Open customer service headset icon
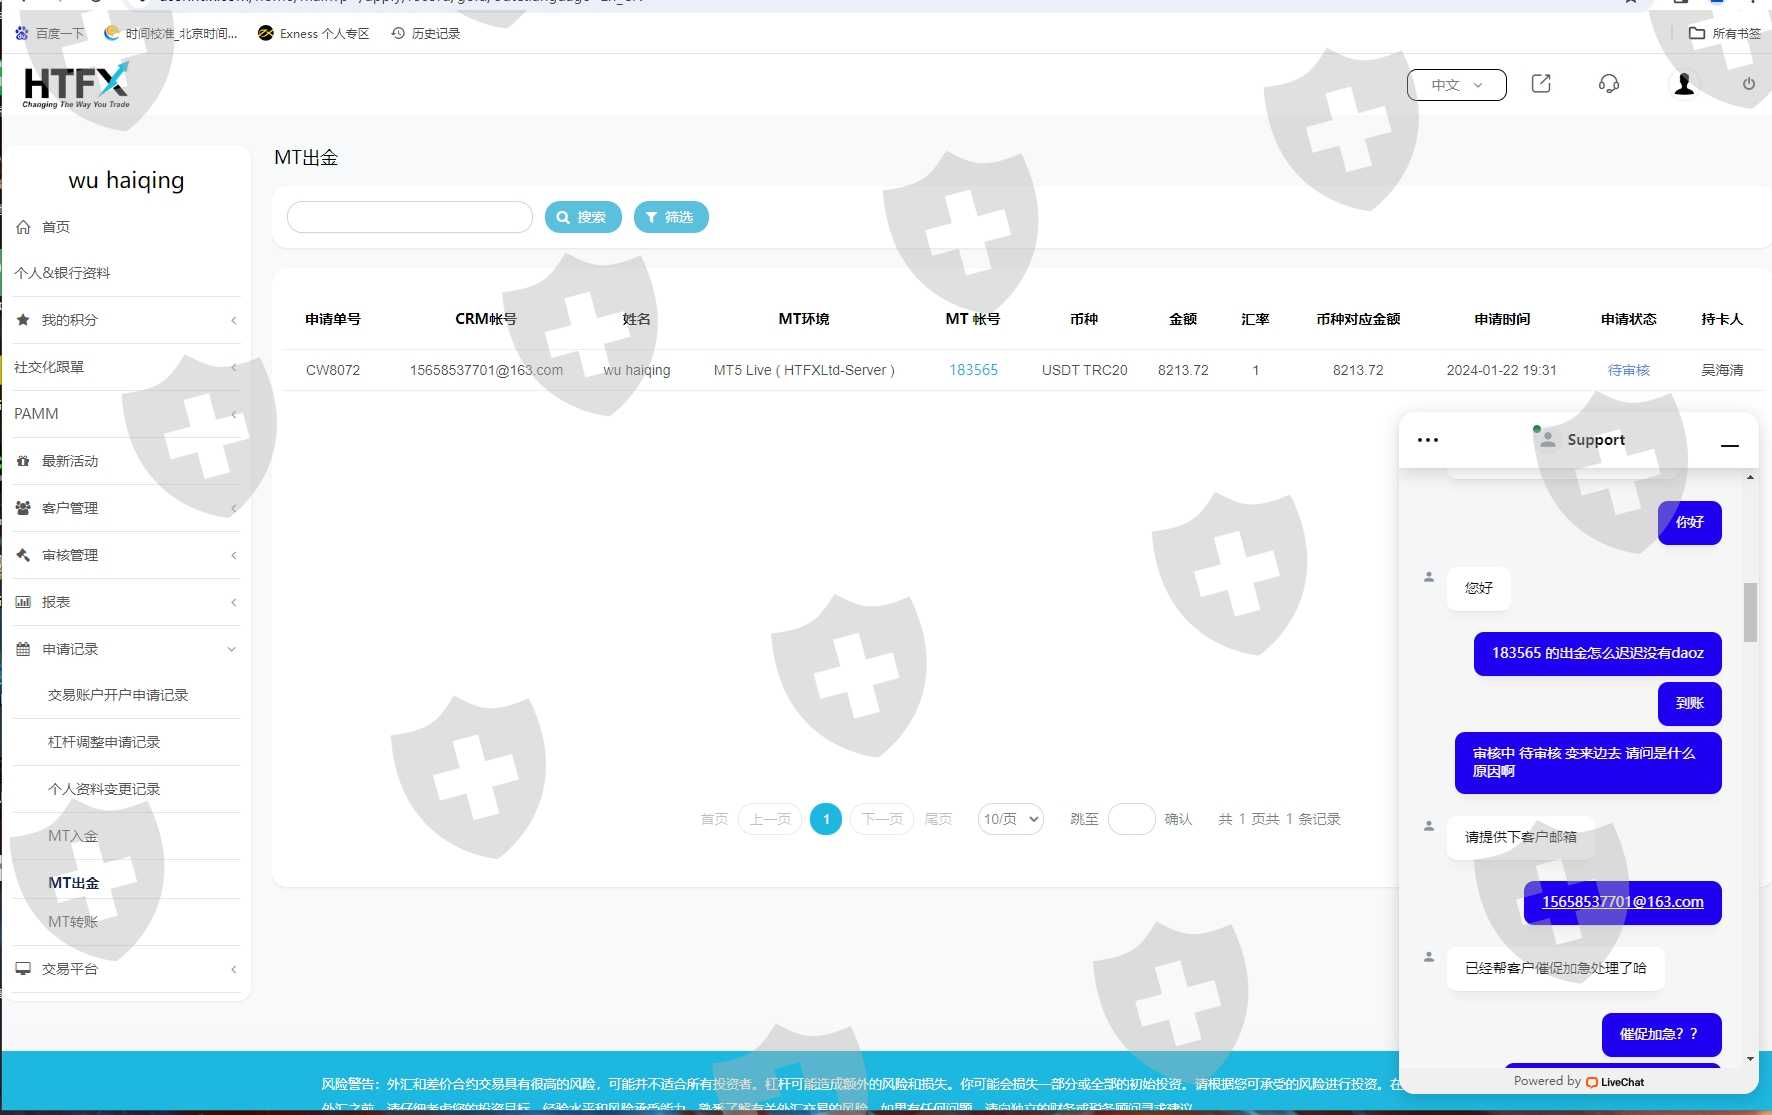Screen dimensions: 1772x1115 [1609, 84]
